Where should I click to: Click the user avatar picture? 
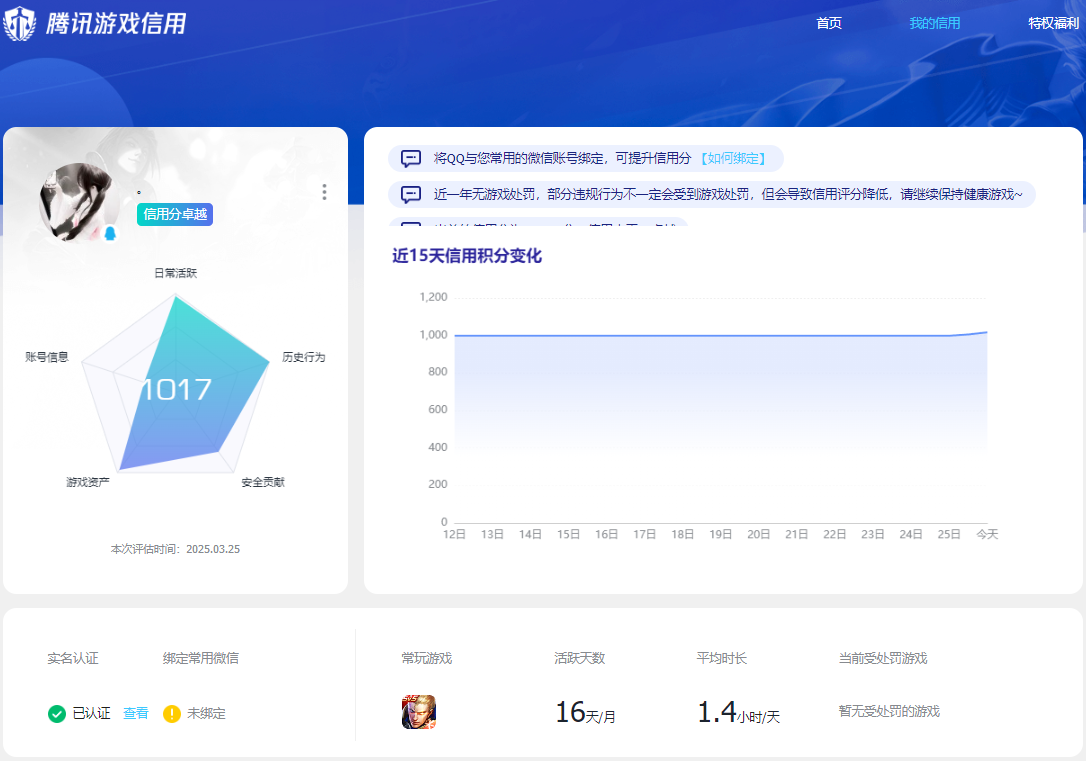78,202
